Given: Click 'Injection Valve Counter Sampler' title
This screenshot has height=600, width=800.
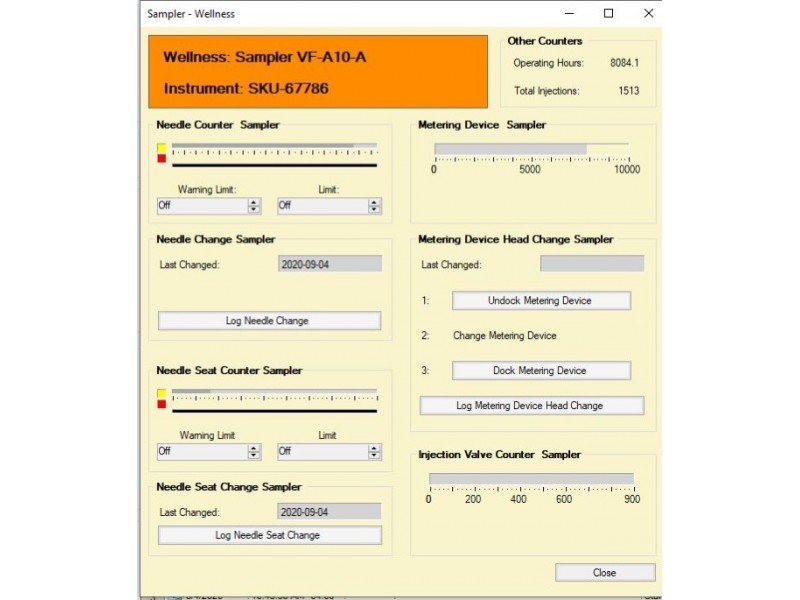Looking at the screenshot, I should (x=499, y=454).
